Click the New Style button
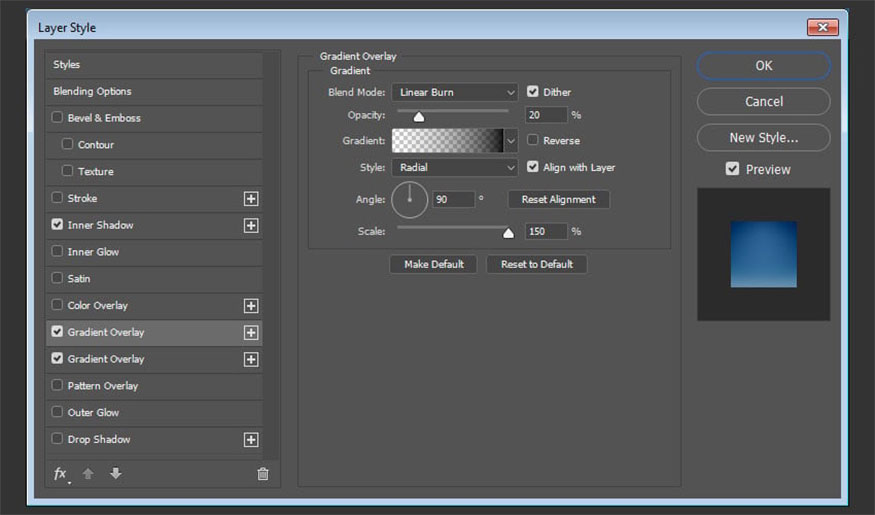This screenshot has width=875, height=515. click(x=763, y=138)
